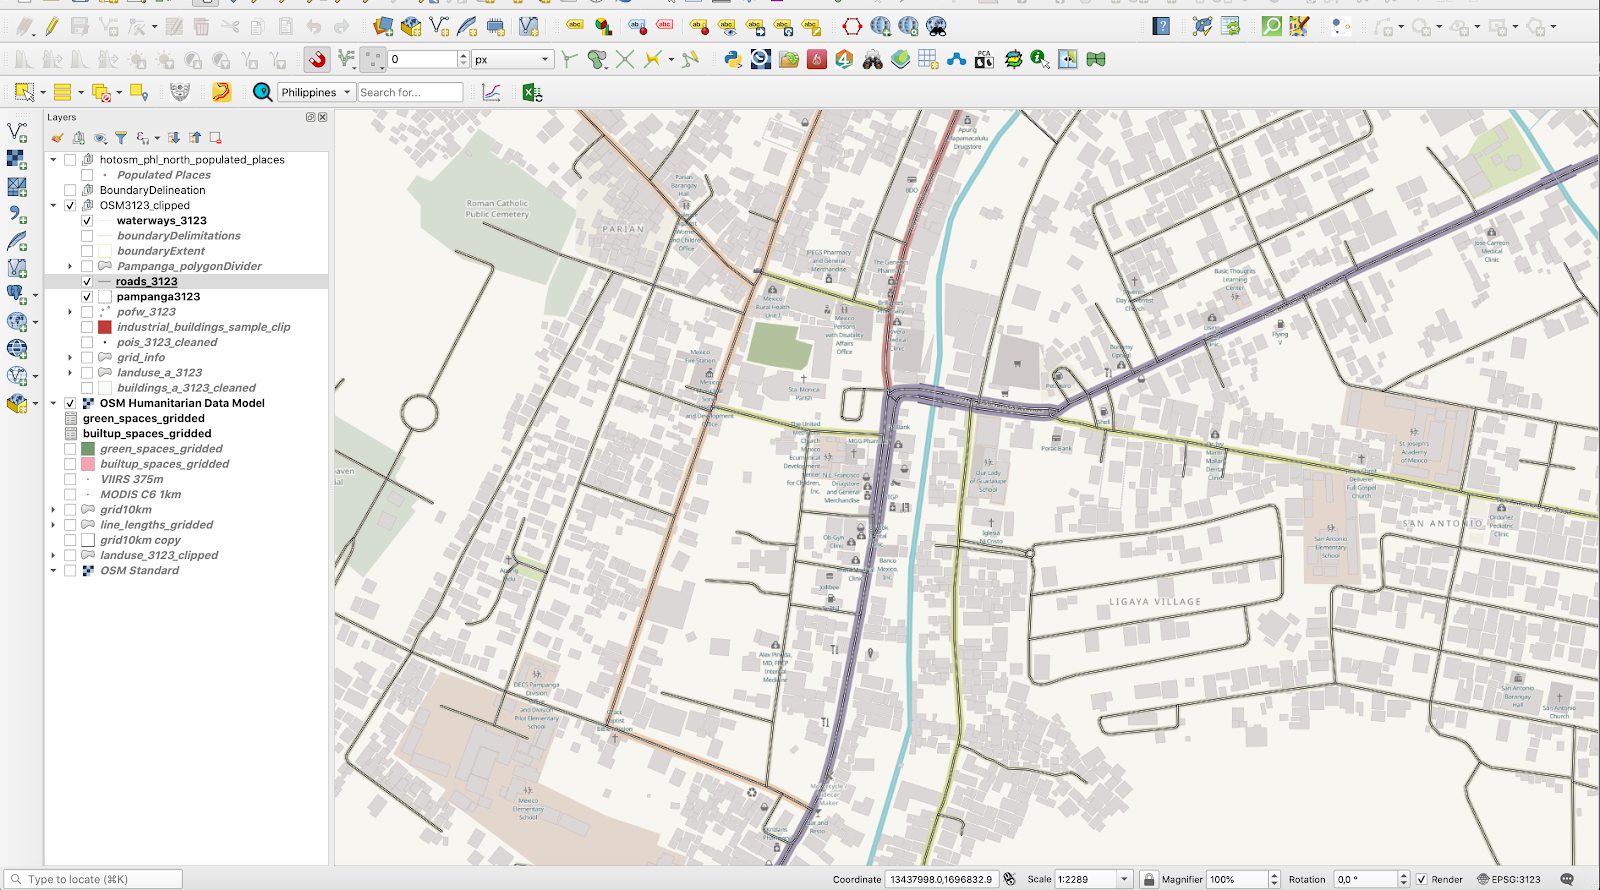Select the OSM Standard layer
1600x890 pixels.
(139, 571)
